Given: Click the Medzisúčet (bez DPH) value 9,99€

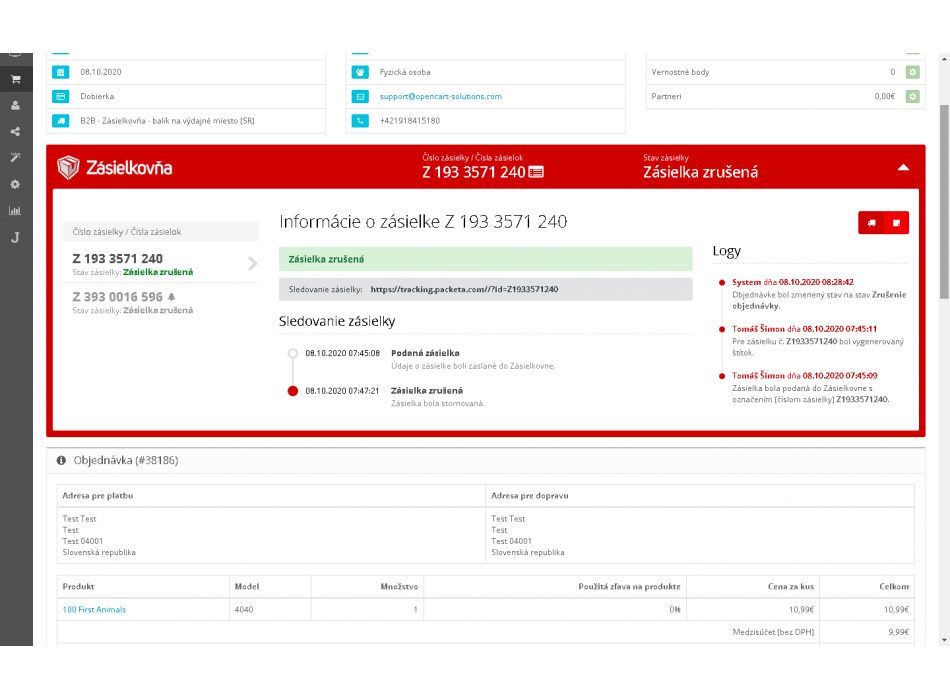Looking at the screenshot, I should 899,632.
